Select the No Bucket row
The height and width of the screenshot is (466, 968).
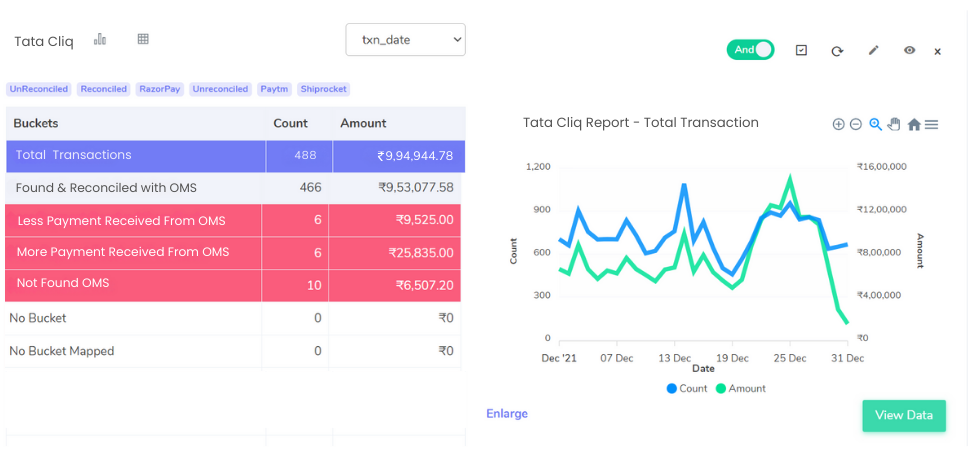[233, 318]
